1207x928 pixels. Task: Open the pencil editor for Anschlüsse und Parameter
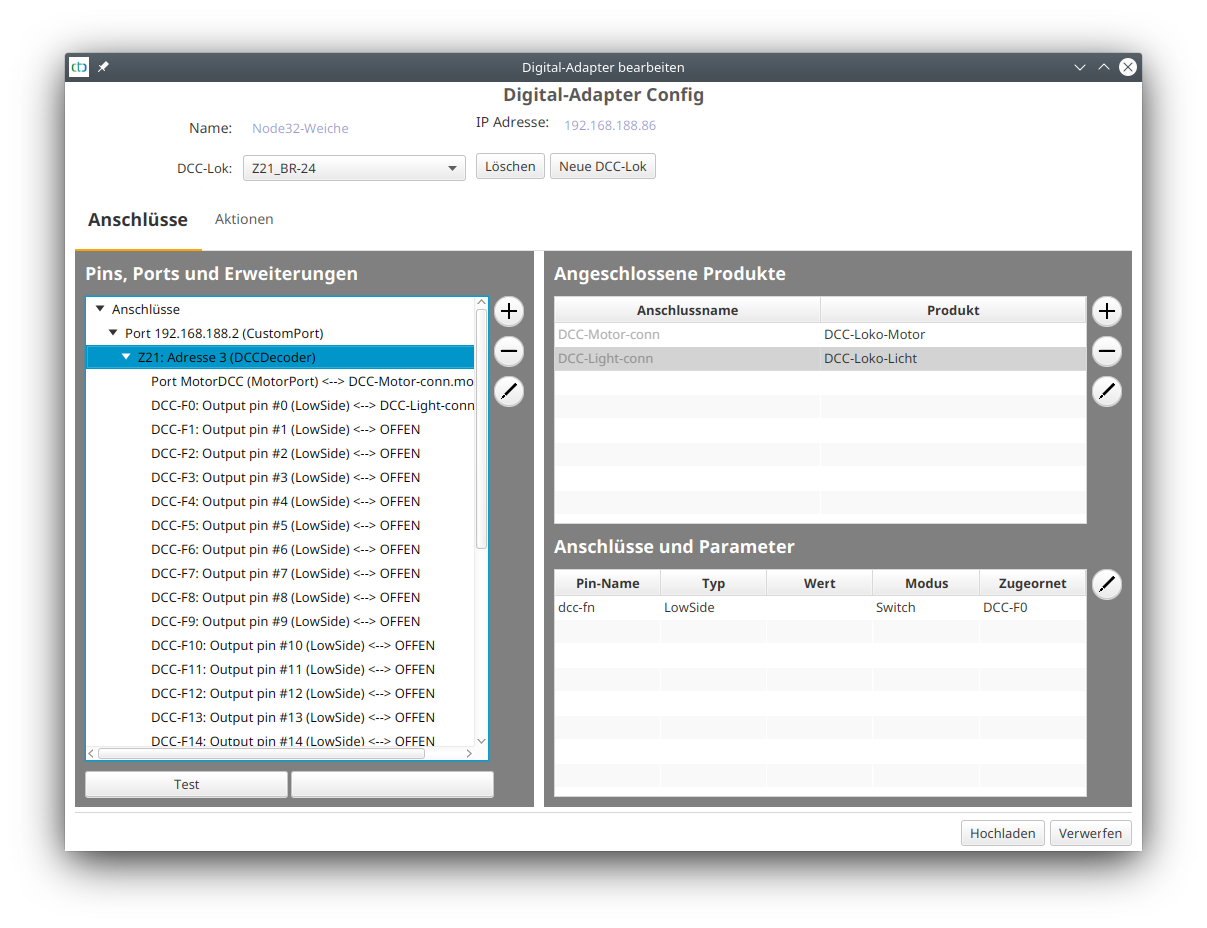click(1106, 584)
